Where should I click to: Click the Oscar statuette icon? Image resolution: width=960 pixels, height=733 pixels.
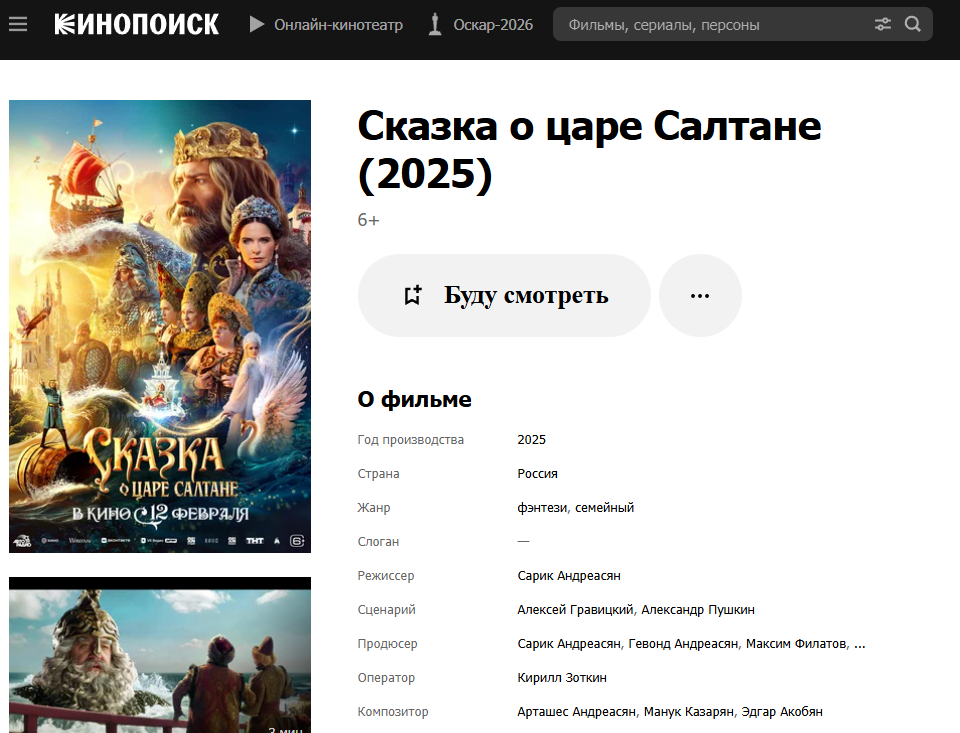[435, 24]
